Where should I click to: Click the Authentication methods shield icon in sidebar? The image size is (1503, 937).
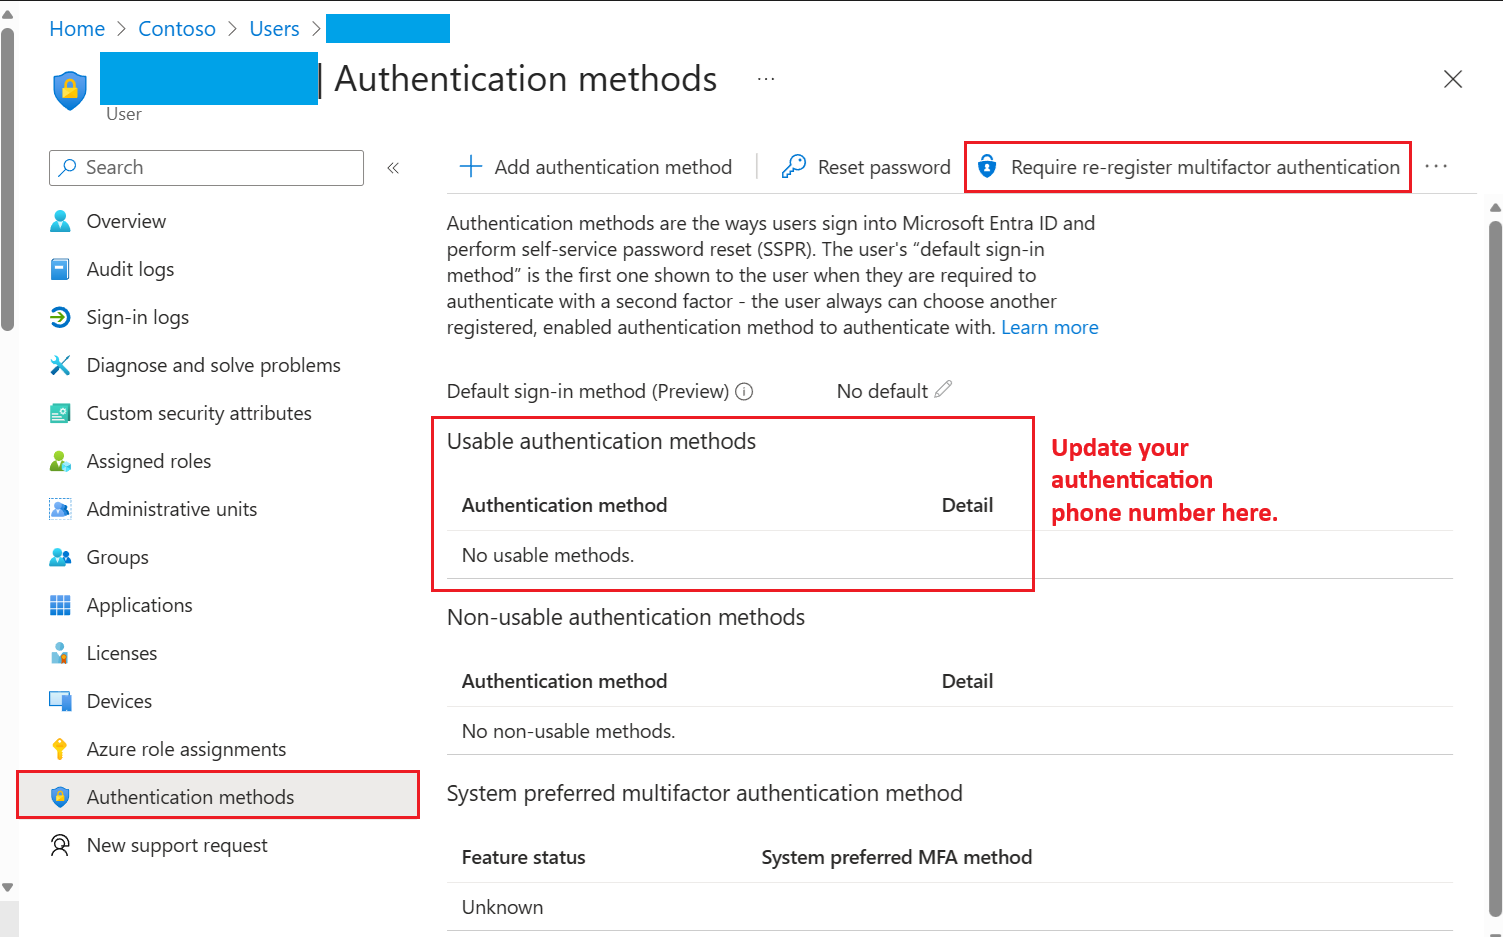pyautogui.click(x=60, y=797)
